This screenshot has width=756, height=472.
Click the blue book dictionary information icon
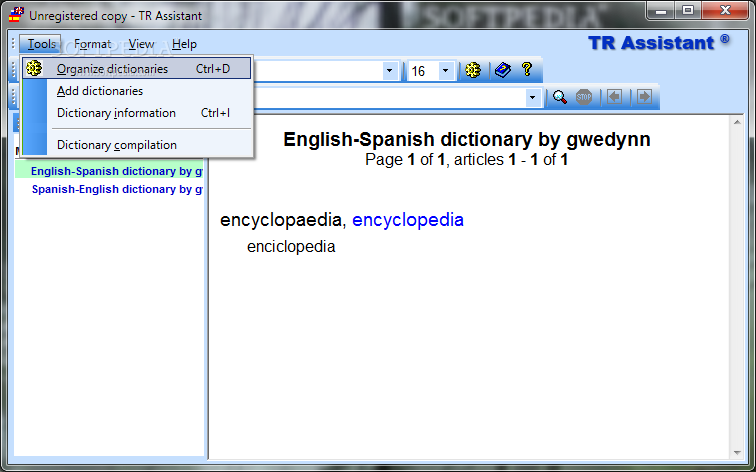[x=502, y=70]
